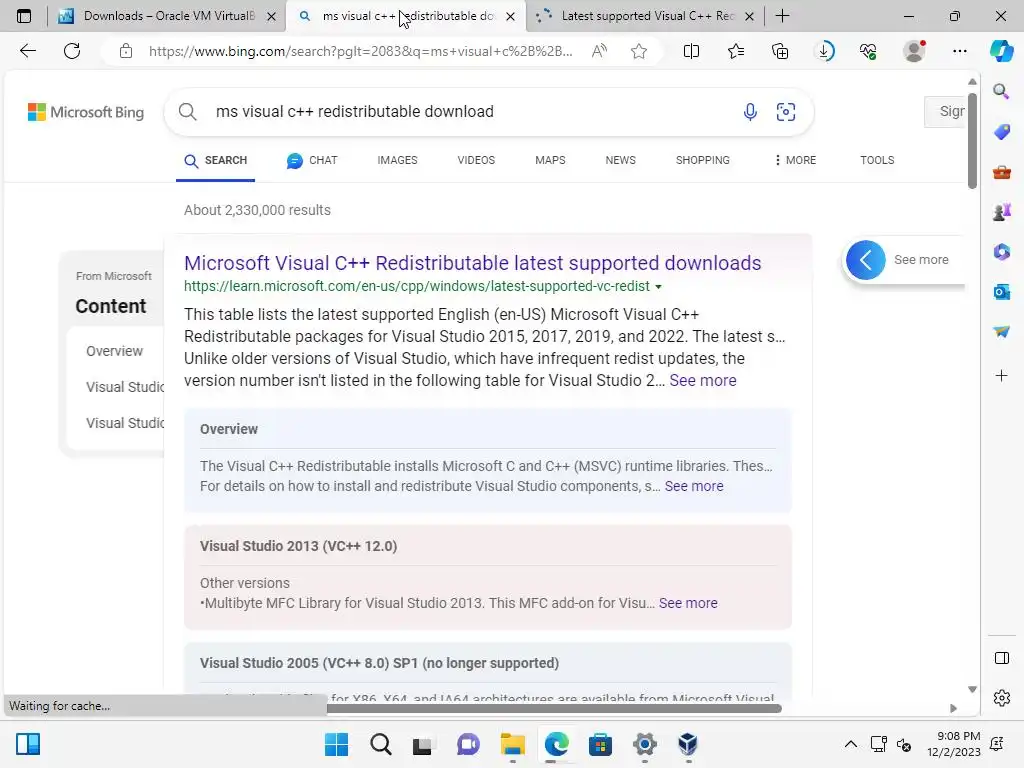The height and width of the screenshot is (768, 1024).
Task: Open Browser essentials heart icon
Action: (x=868, y=51)
